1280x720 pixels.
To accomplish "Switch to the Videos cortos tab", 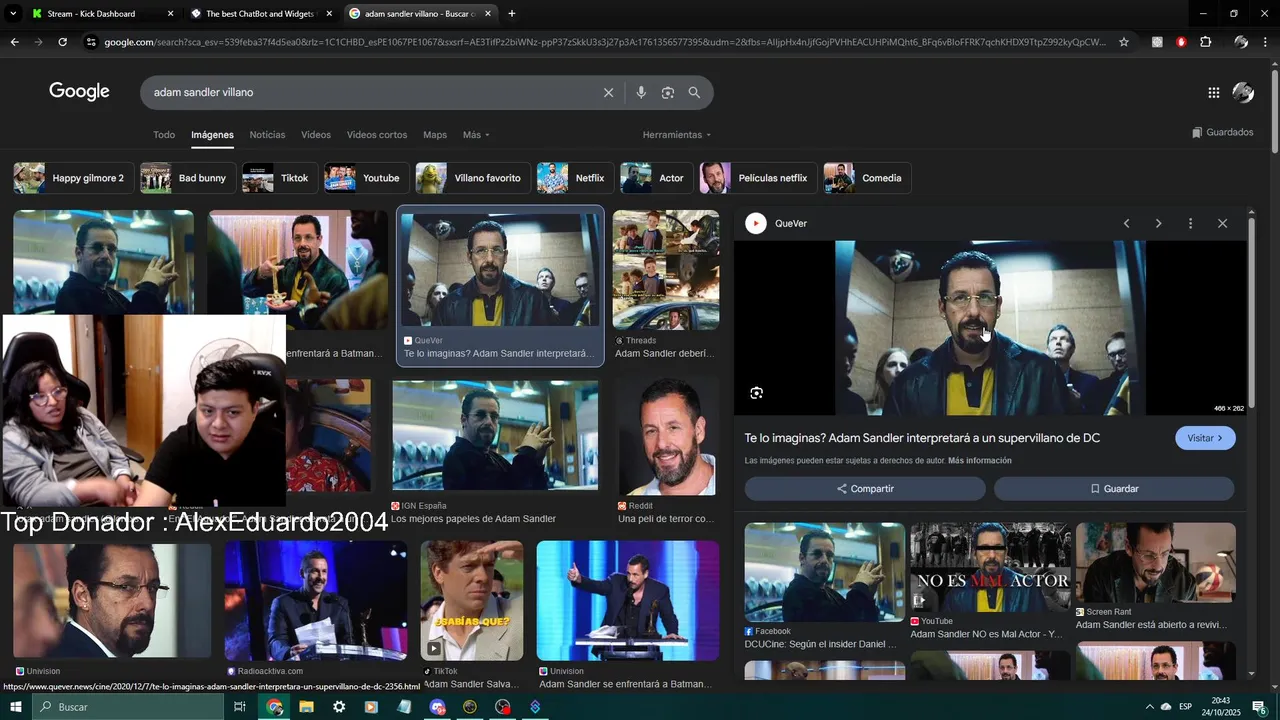I will pos(377,135).
